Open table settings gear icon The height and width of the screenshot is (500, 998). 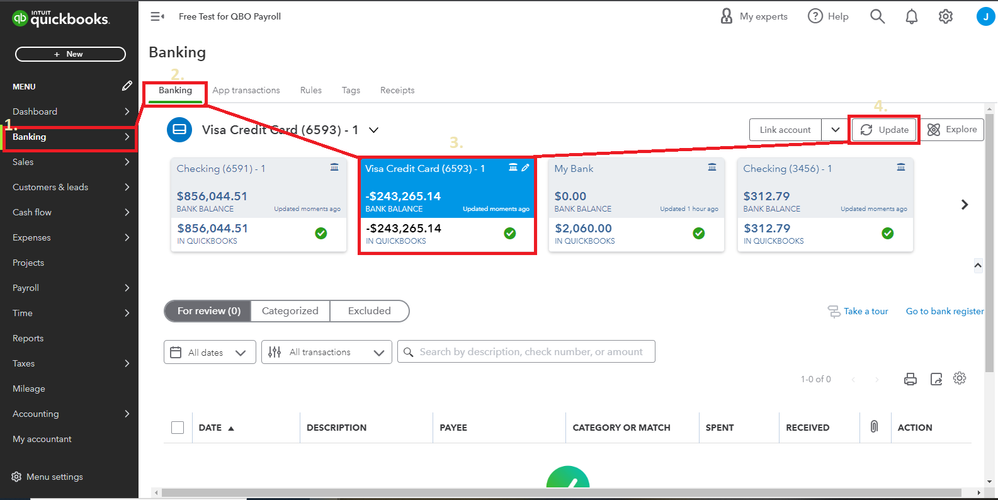[960, 378]
